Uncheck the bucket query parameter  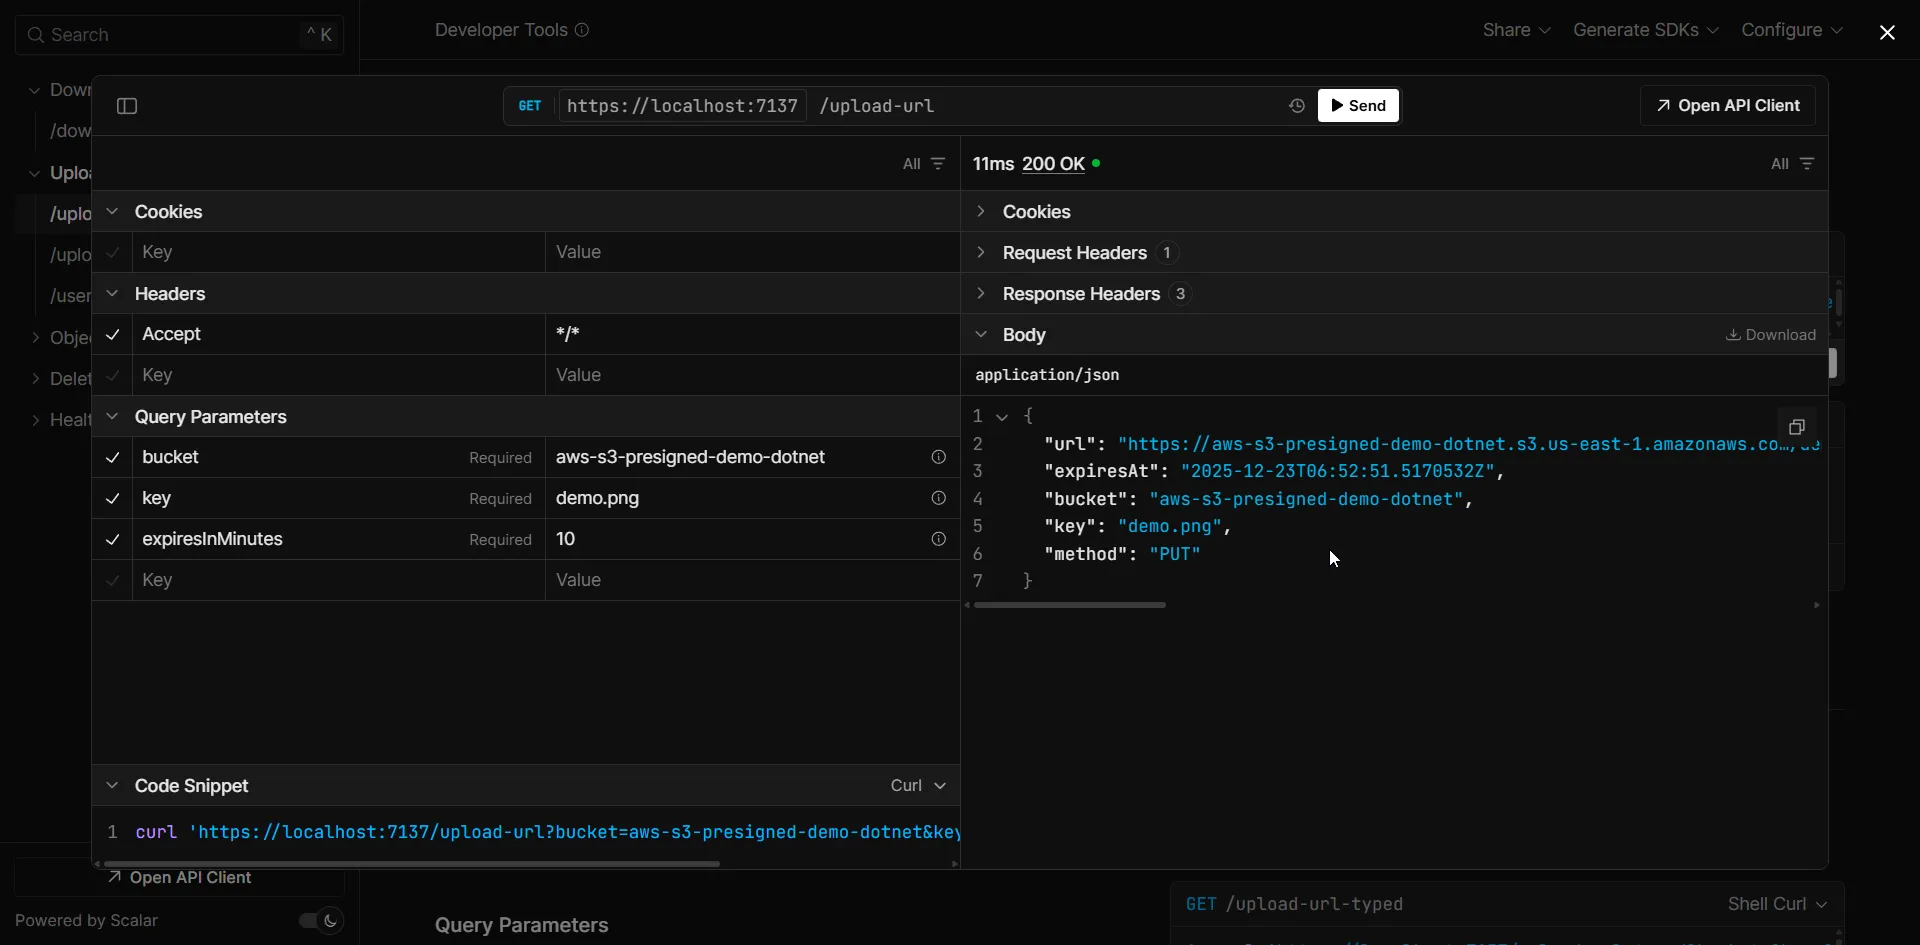[x=112, y=458]
